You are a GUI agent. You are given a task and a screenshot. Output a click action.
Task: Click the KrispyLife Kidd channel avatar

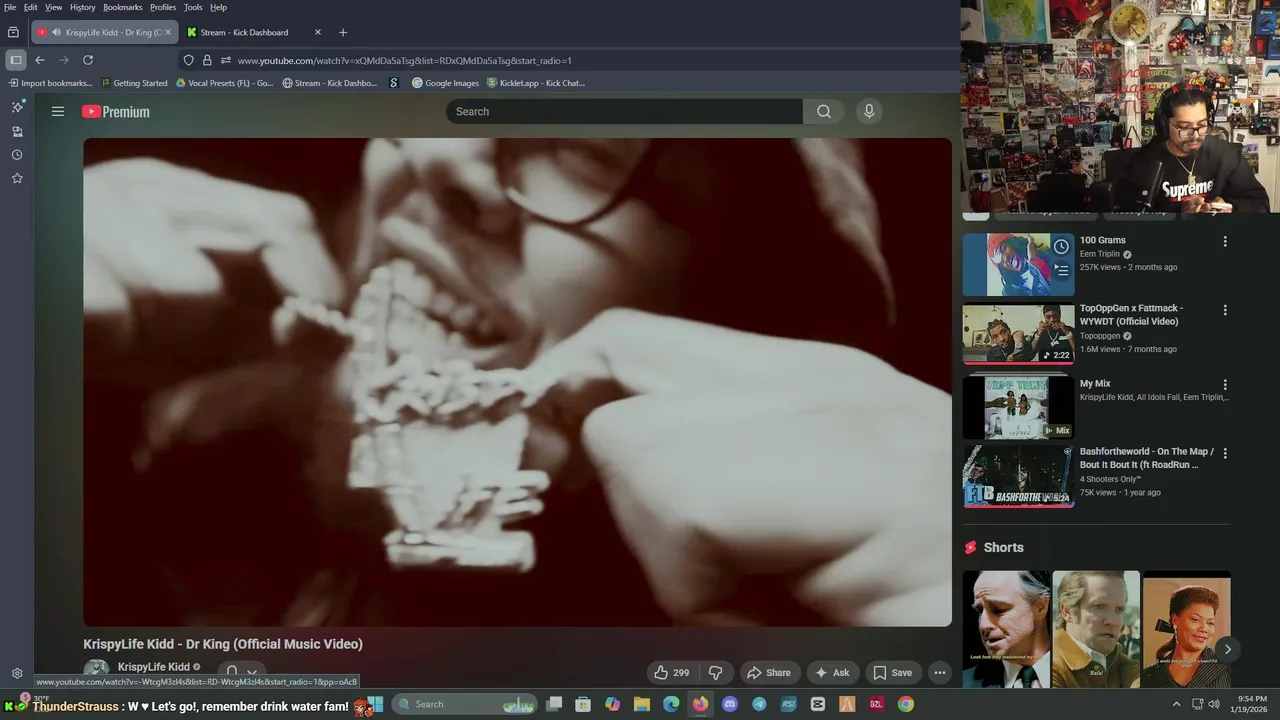pos(96,672)
